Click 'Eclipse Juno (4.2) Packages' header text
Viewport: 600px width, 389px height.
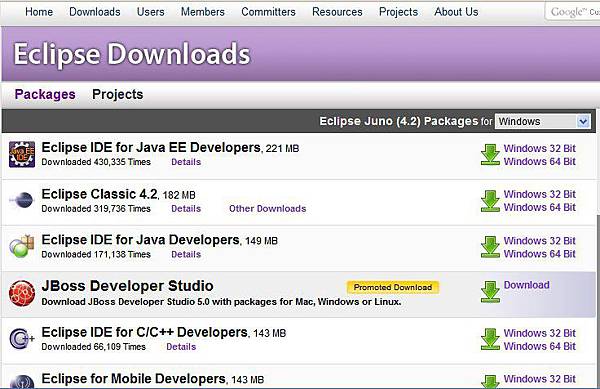click(x=399, y=121)
